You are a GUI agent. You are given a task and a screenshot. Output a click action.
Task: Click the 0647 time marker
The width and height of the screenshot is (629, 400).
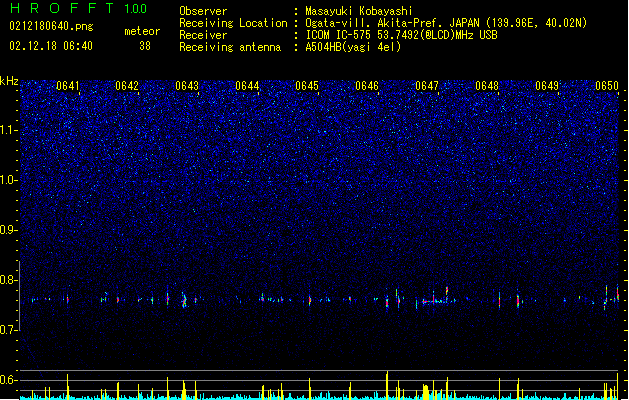[427, 86]
